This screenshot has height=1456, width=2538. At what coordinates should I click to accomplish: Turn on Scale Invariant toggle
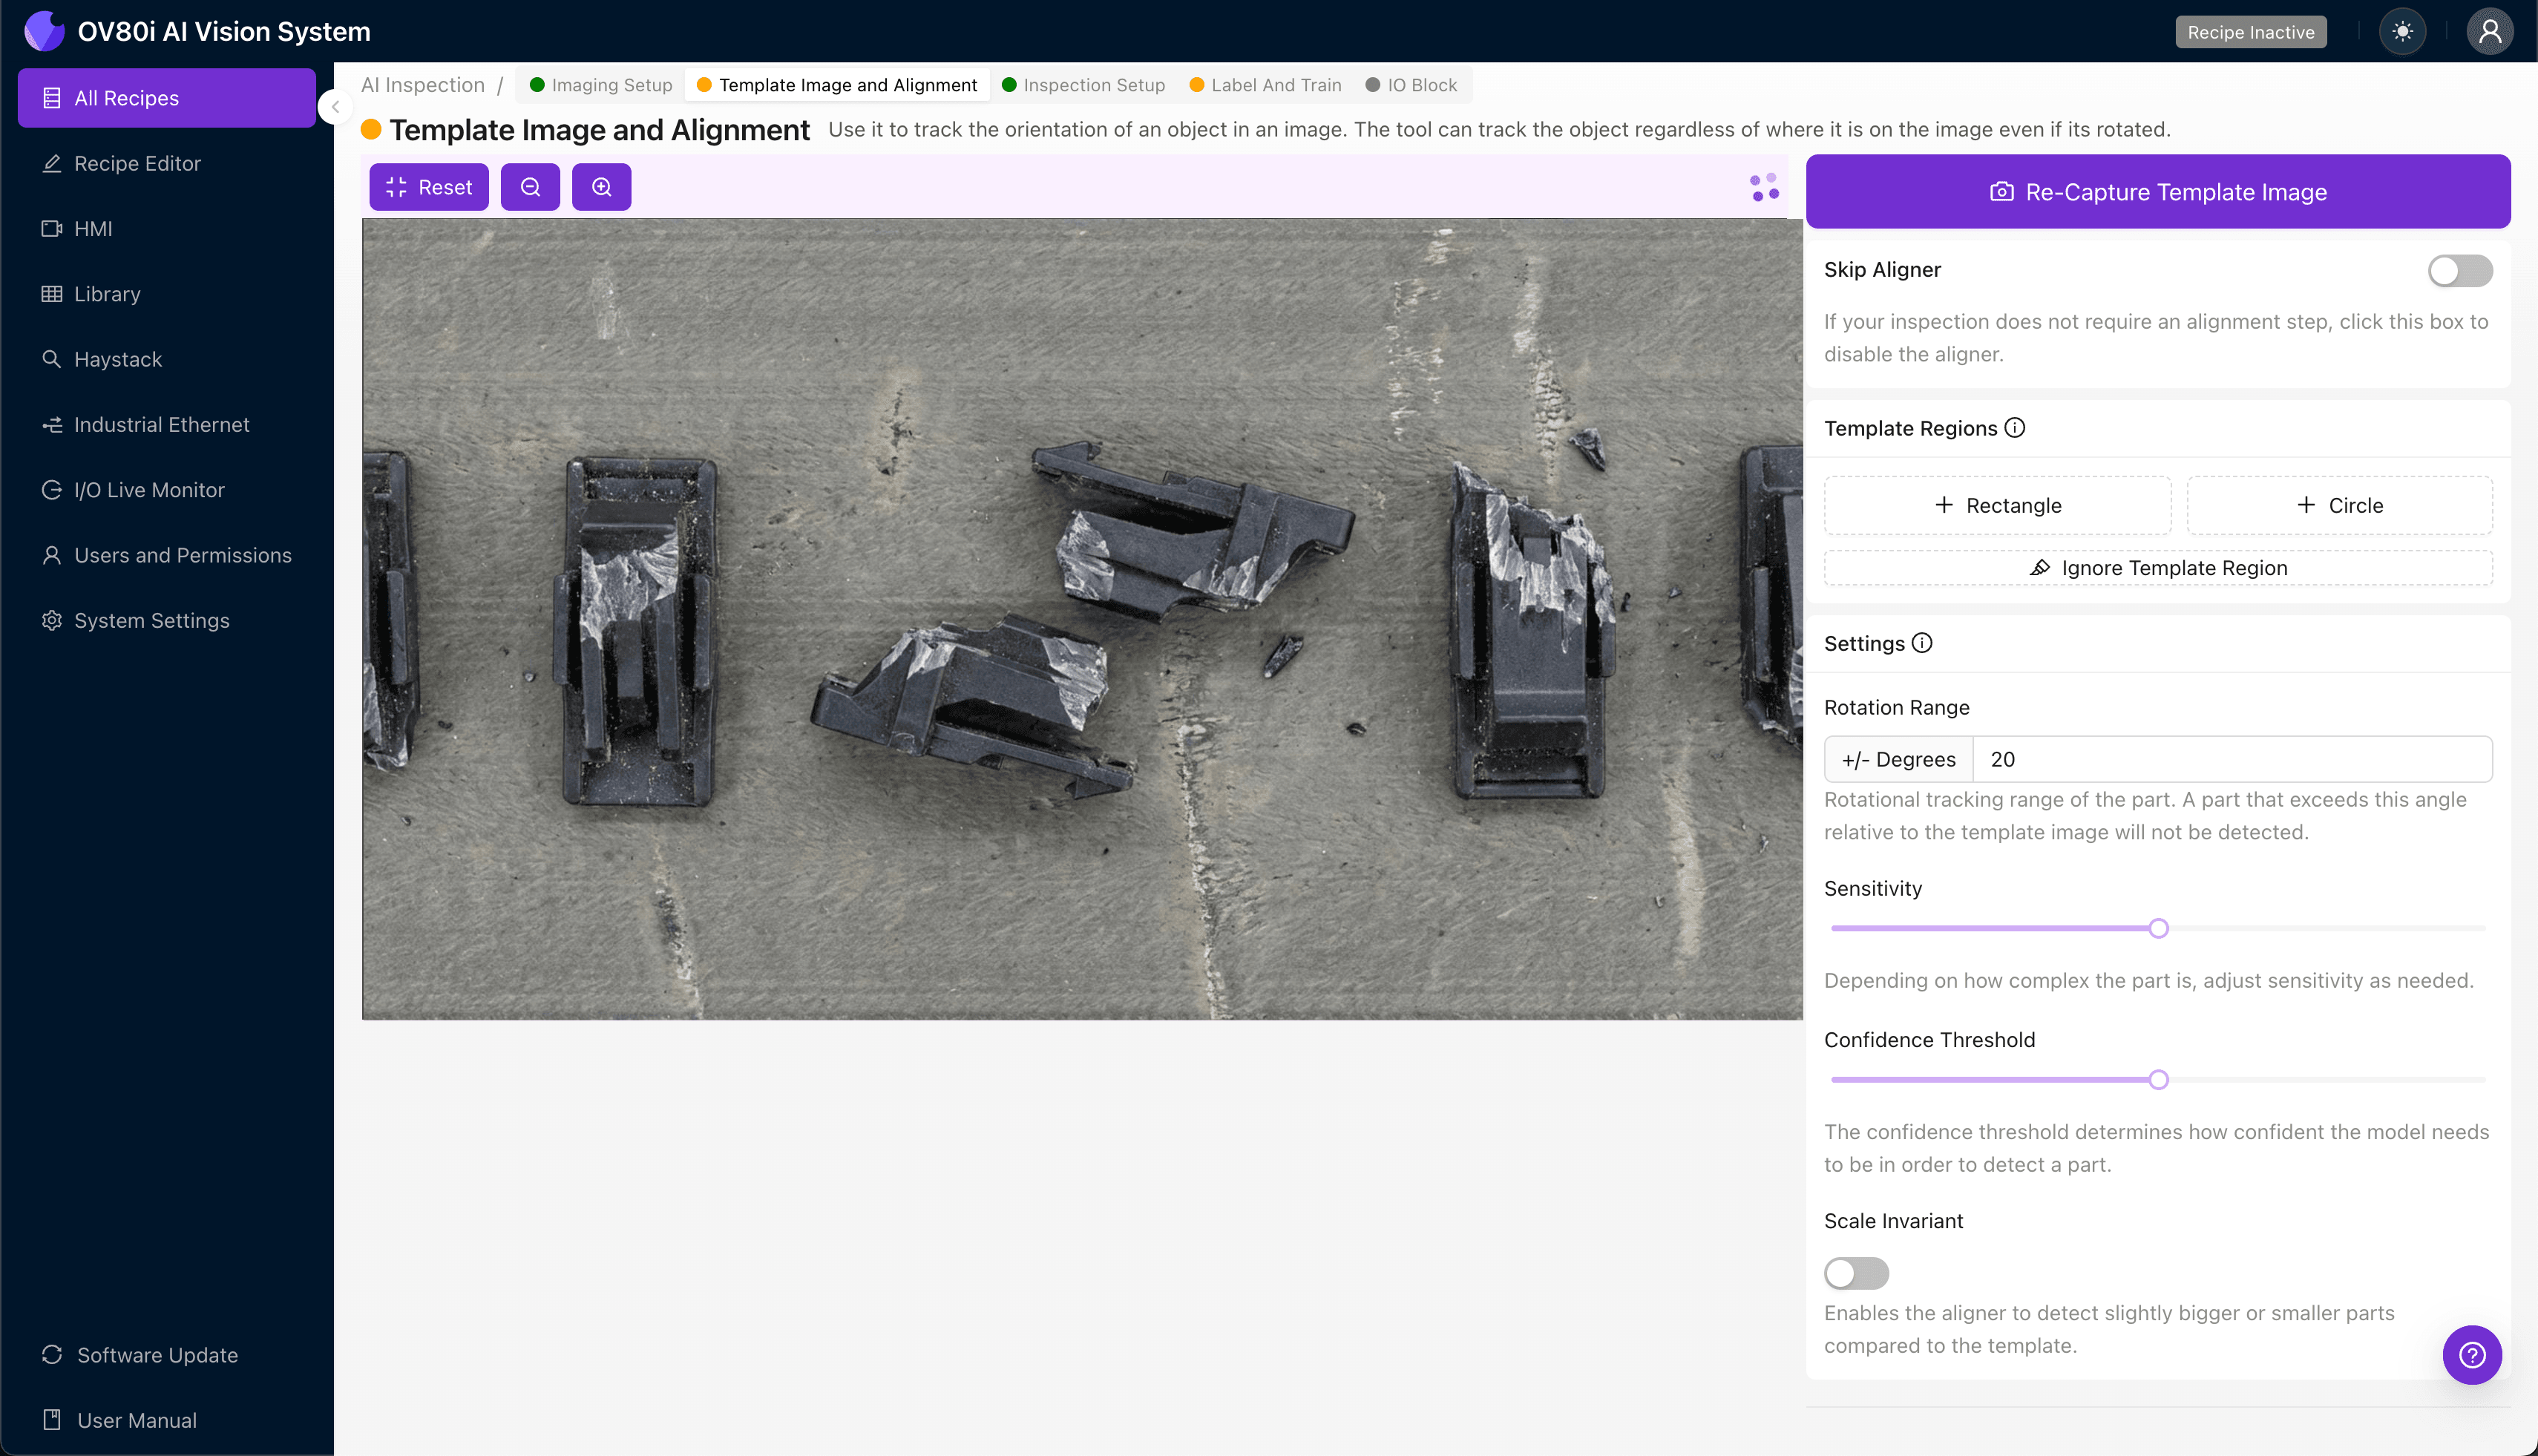[1856, 1273]
